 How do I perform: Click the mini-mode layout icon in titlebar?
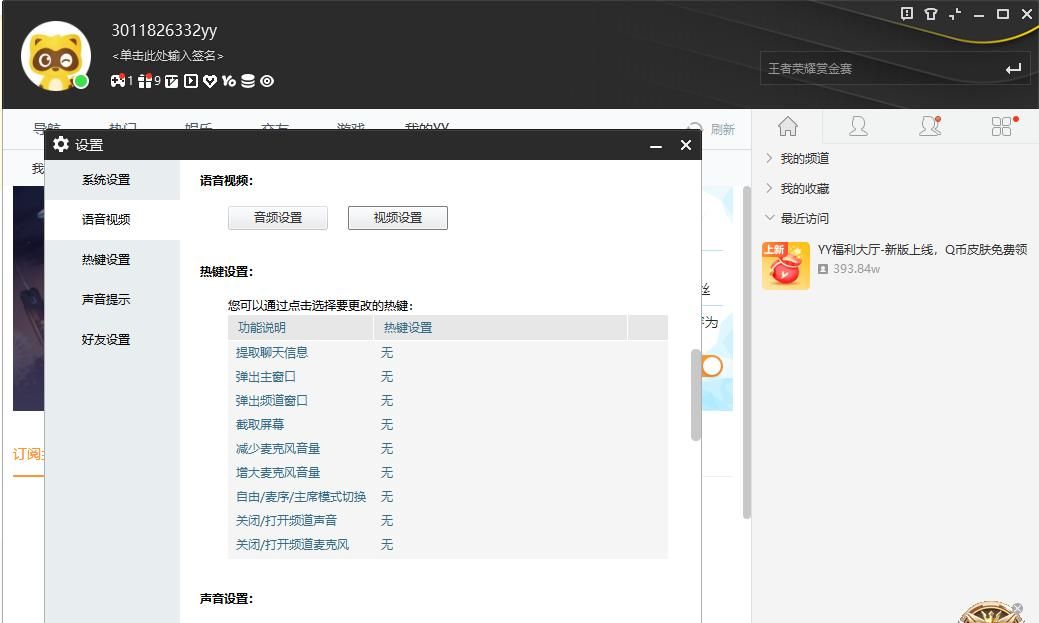pyautogui.click(x=955, y=14)
